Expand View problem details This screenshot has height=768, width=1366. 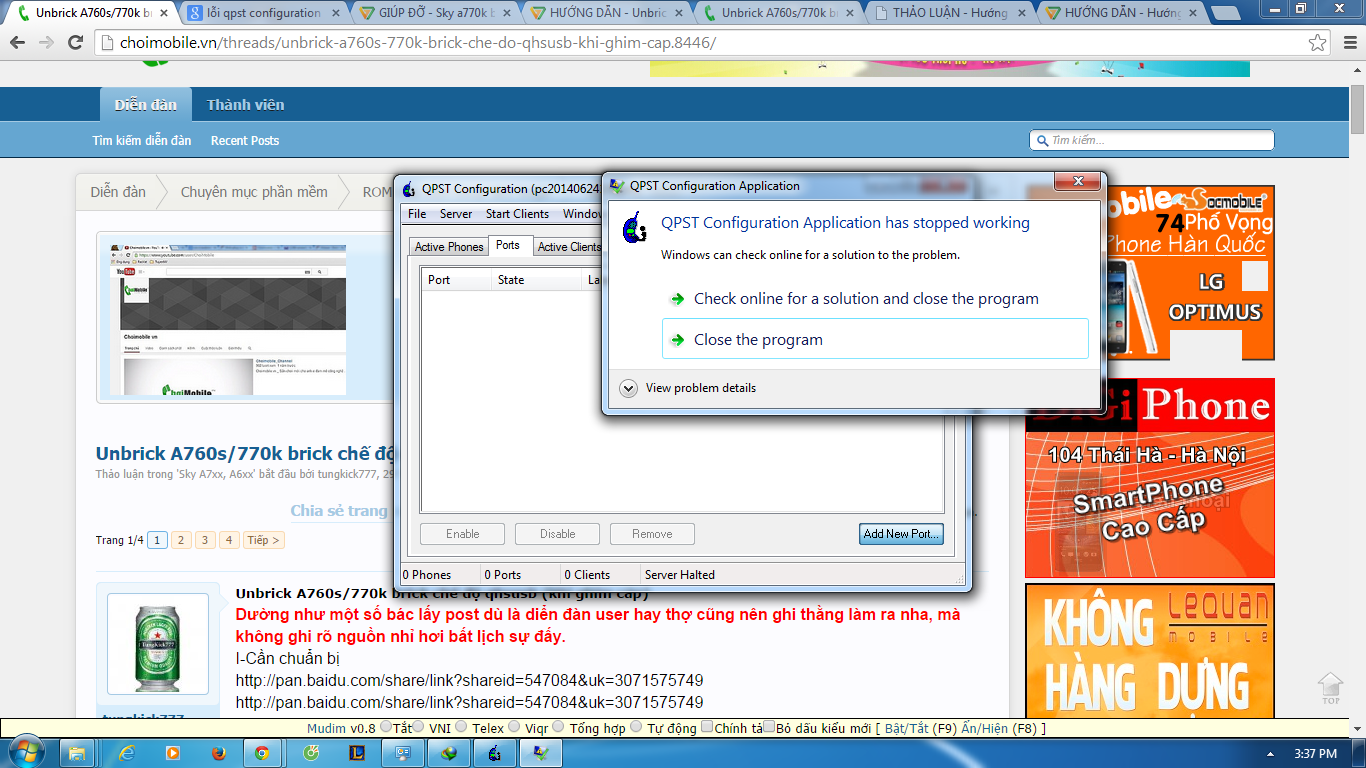coord(688,388)
